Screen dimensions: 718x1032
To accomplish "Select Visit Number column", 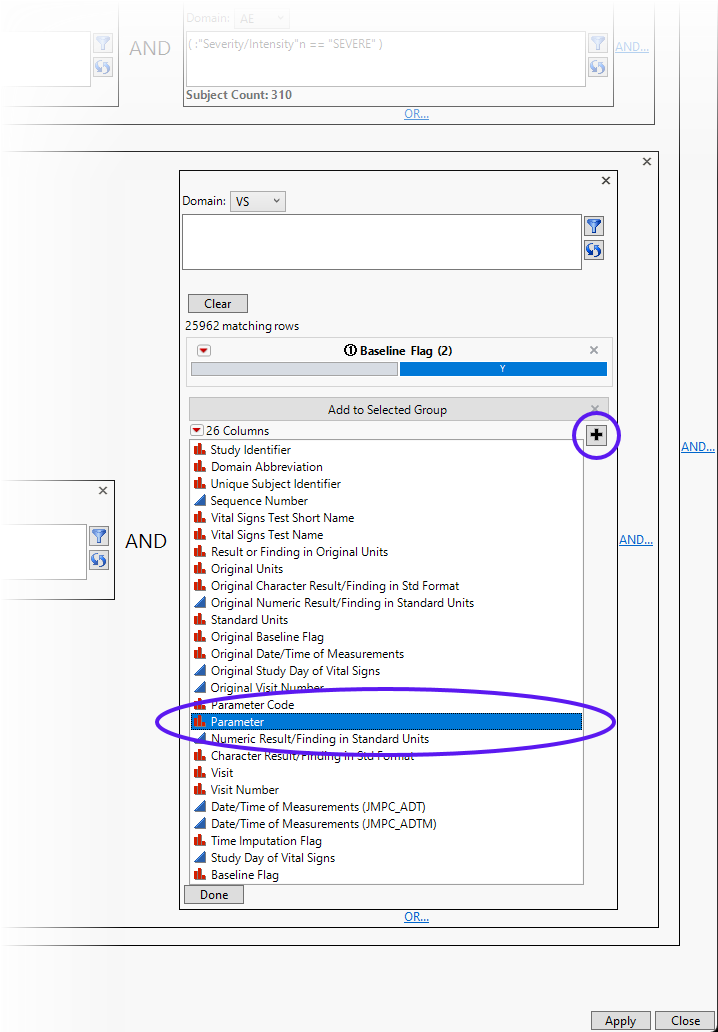I will pos(386,790).
